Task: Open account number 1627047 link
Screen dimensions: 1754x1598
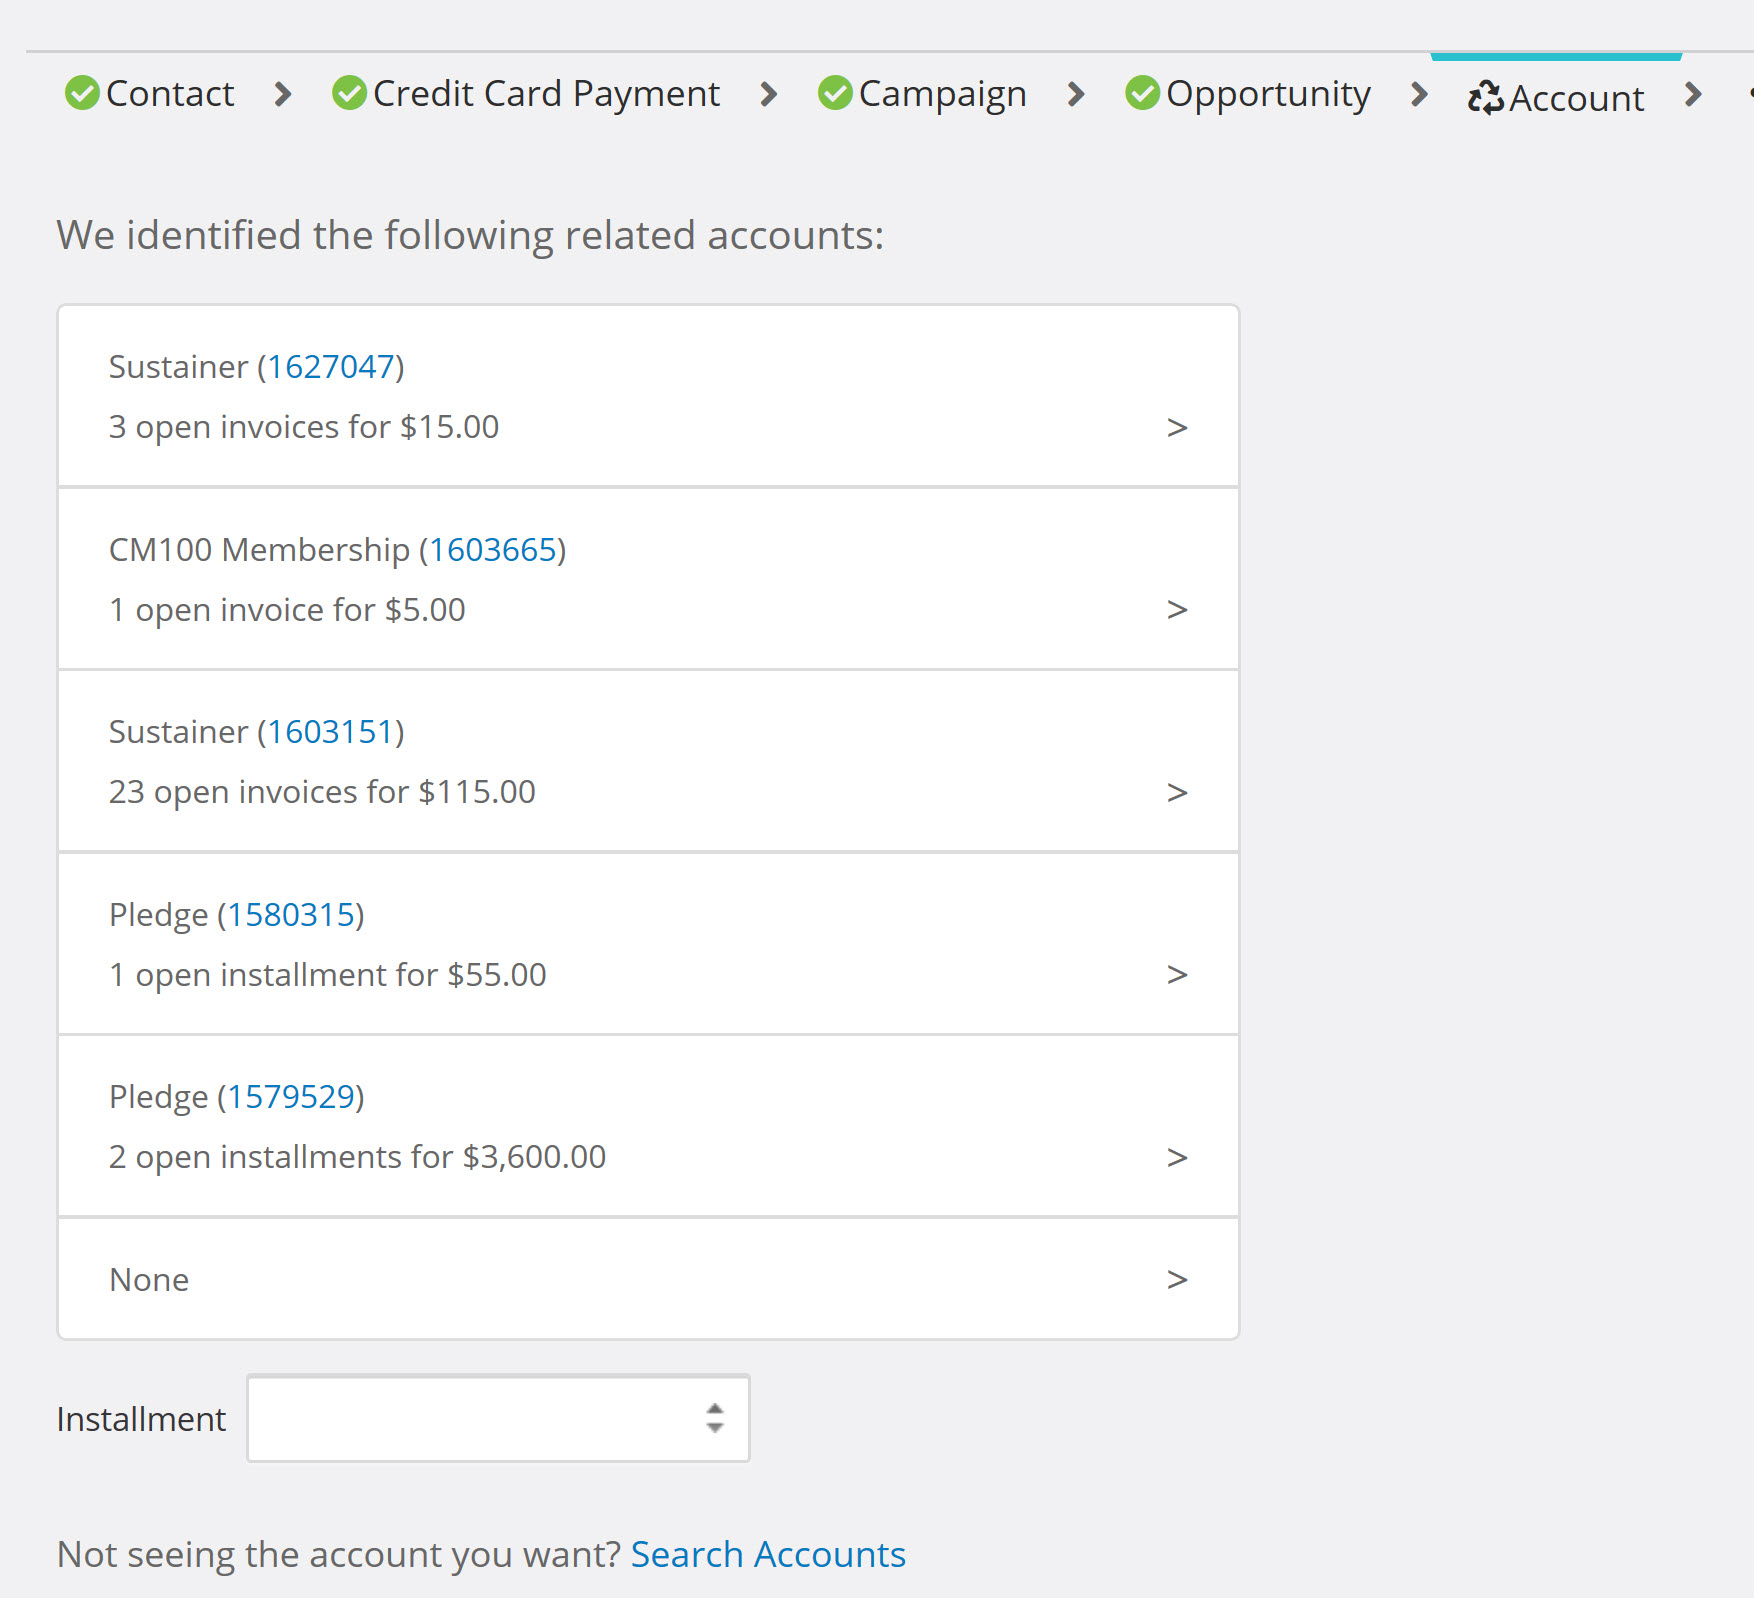Action: [330, 367]
